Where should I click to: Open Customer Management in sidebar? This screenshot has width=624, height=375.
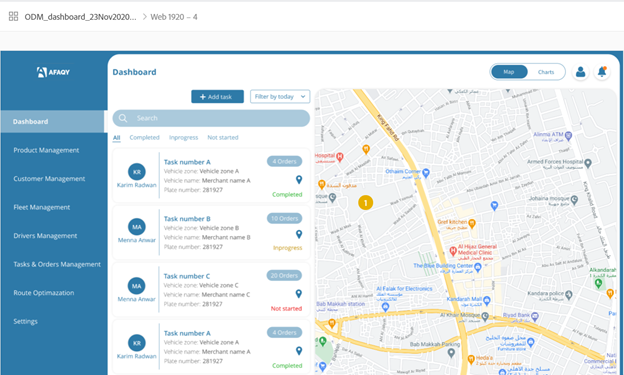pyautogui.click(x=49, y=179)
